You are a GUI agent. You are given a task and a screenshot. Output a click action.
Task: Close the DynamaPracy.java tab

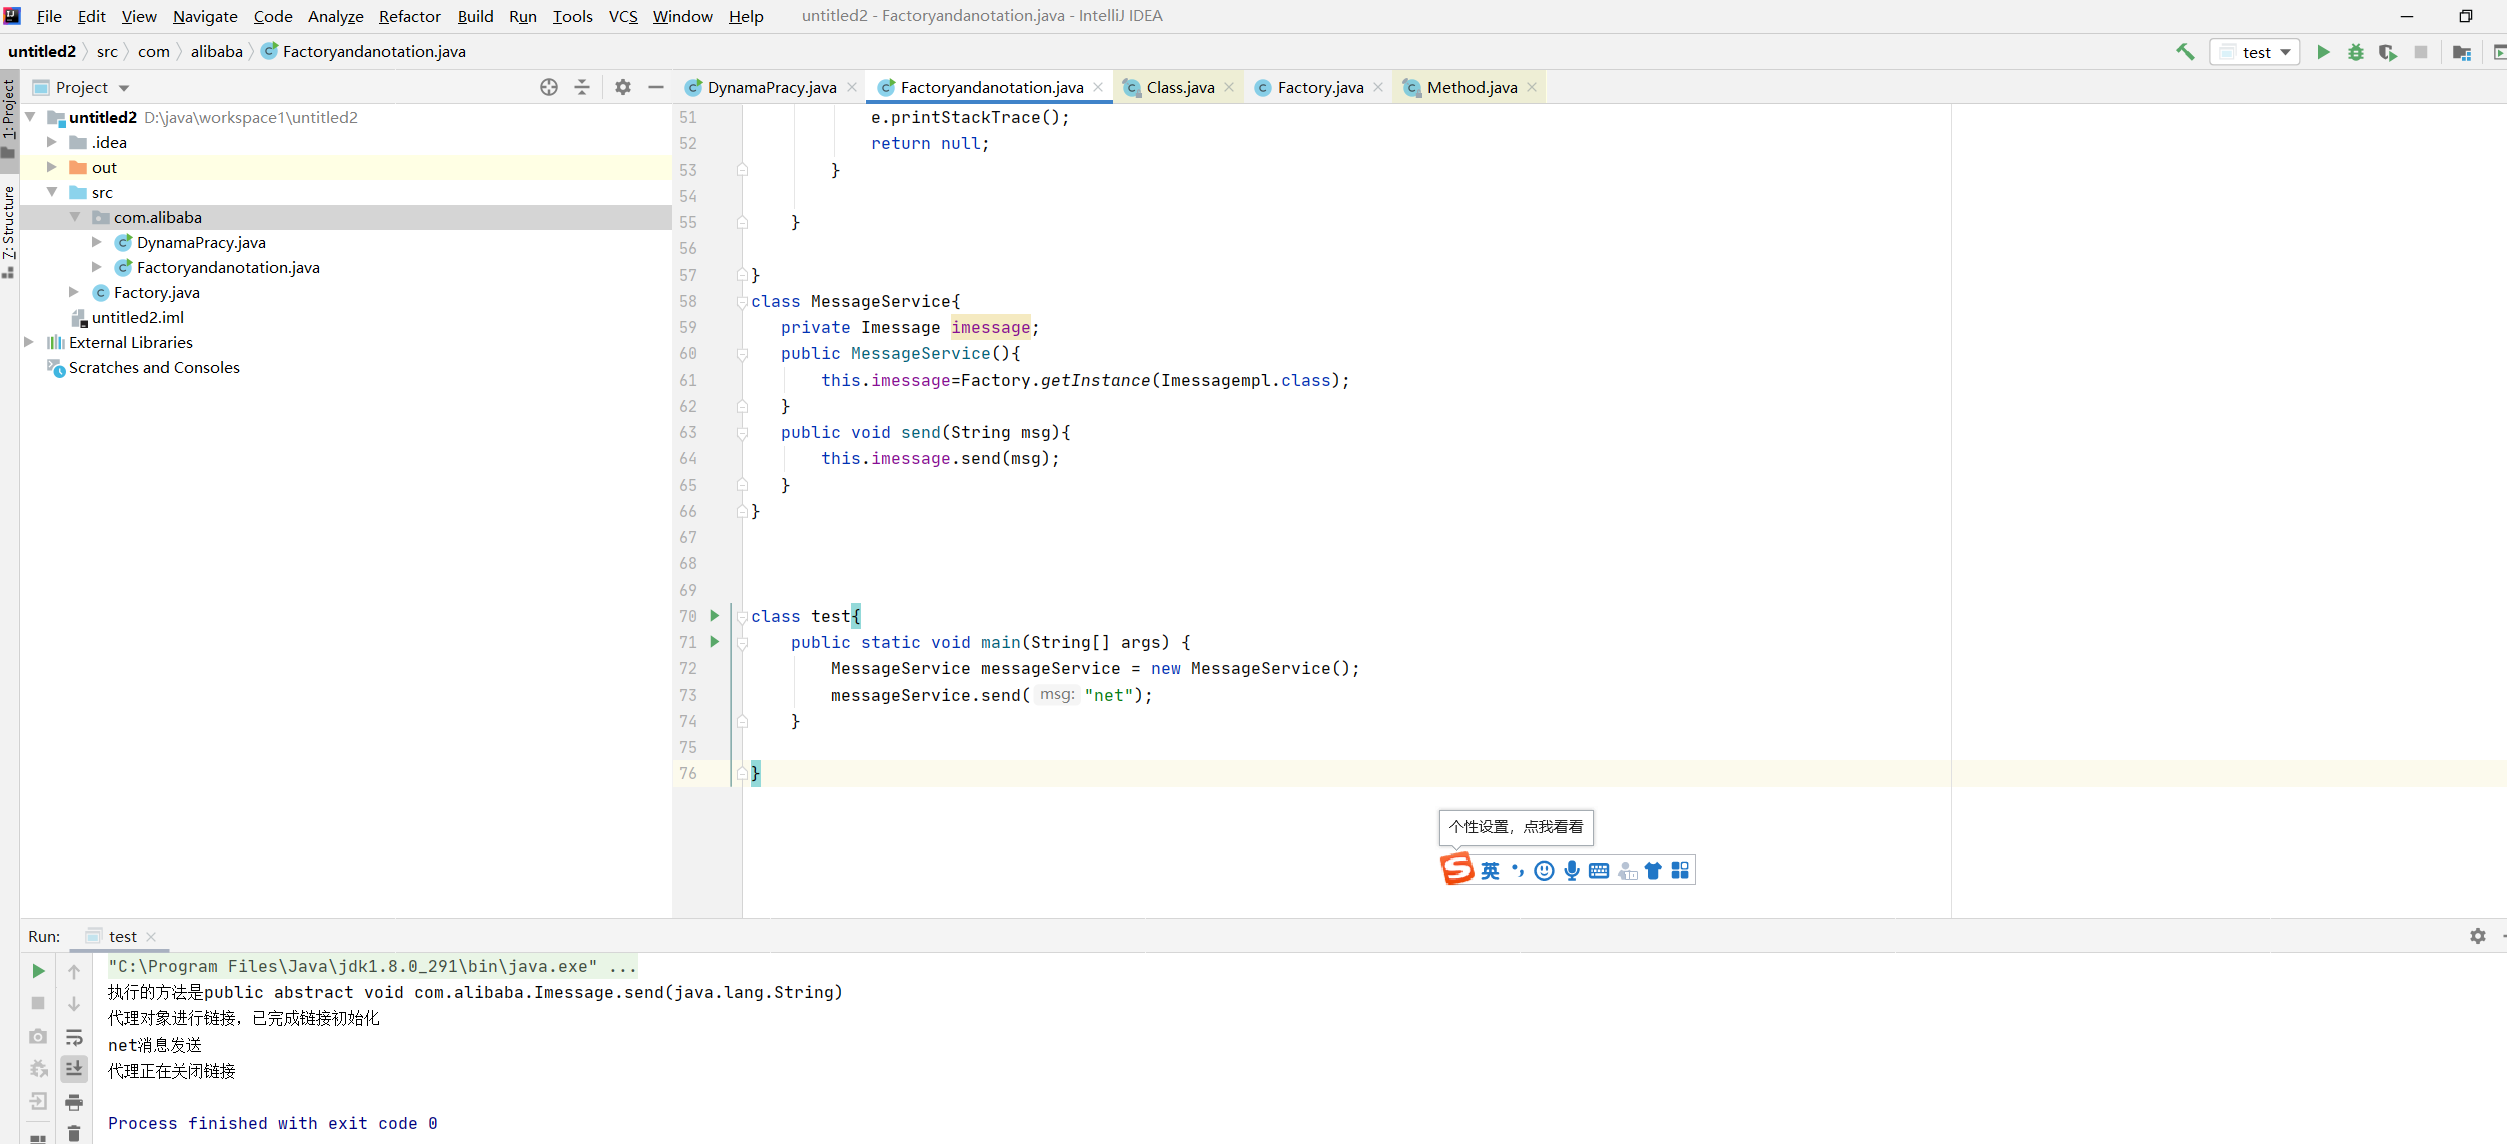pos(852,87)
